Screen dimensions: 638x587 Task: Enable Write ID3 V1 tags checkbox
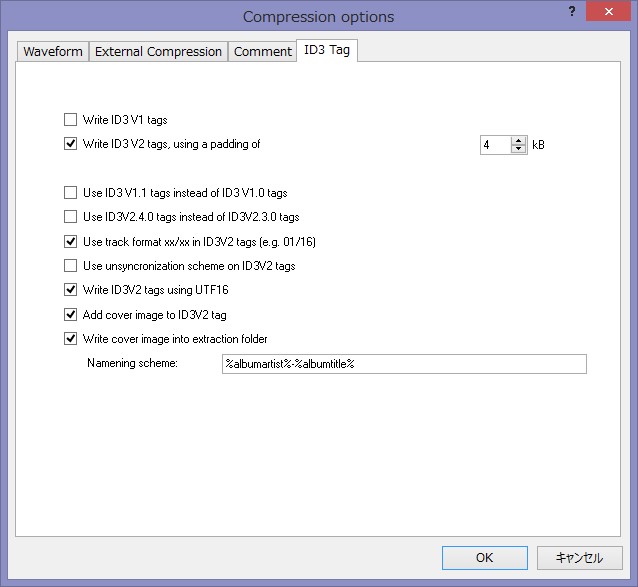[70, 120]
